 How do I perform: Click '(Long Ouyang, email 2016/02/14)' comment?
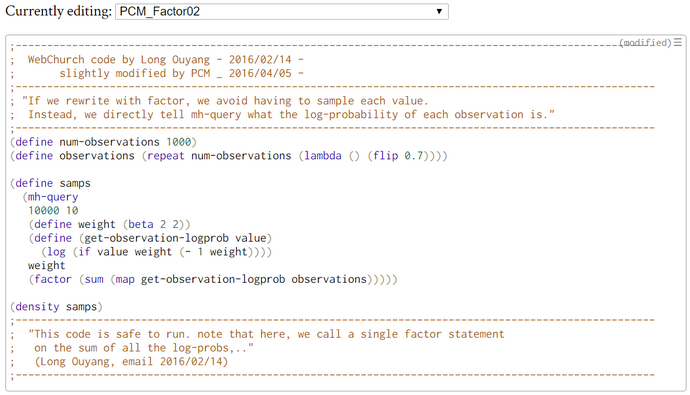pos(132,361)
